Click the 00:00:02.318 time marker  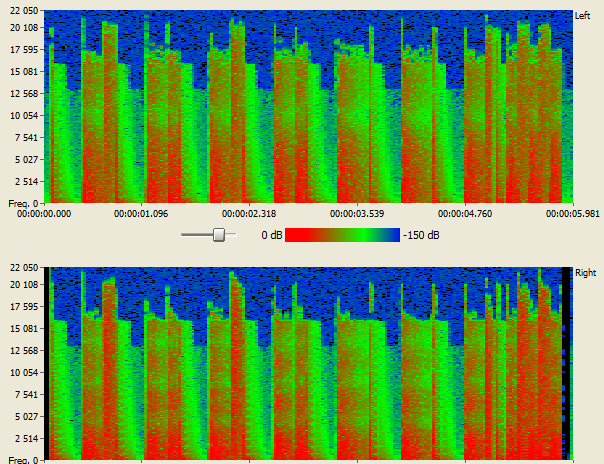coord(250,212)
